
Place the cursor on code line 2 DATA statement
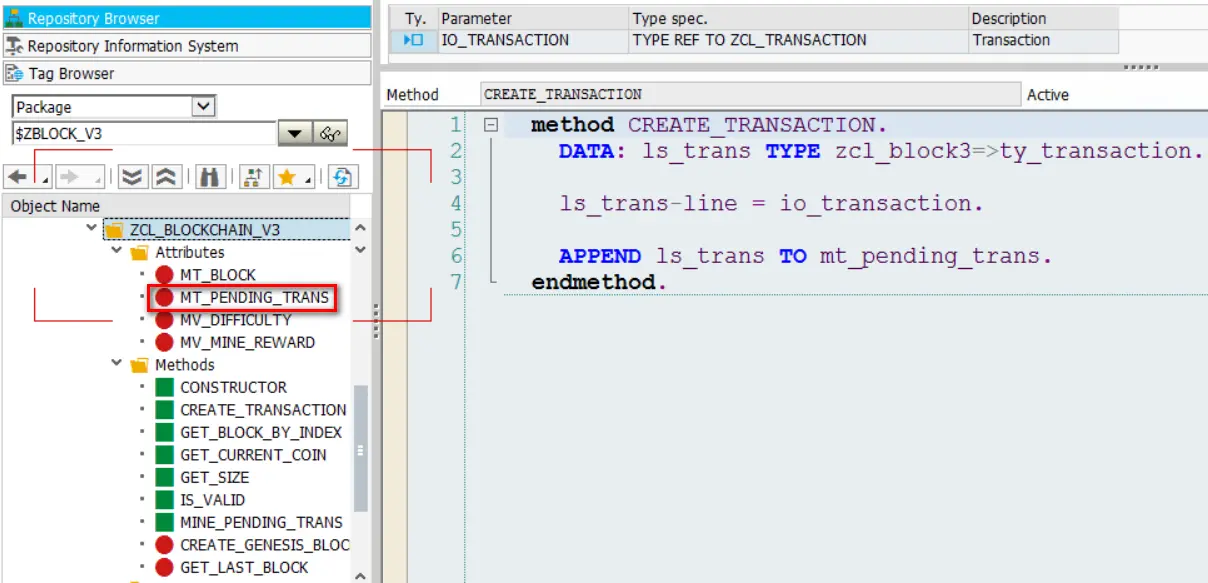(880, 151)
